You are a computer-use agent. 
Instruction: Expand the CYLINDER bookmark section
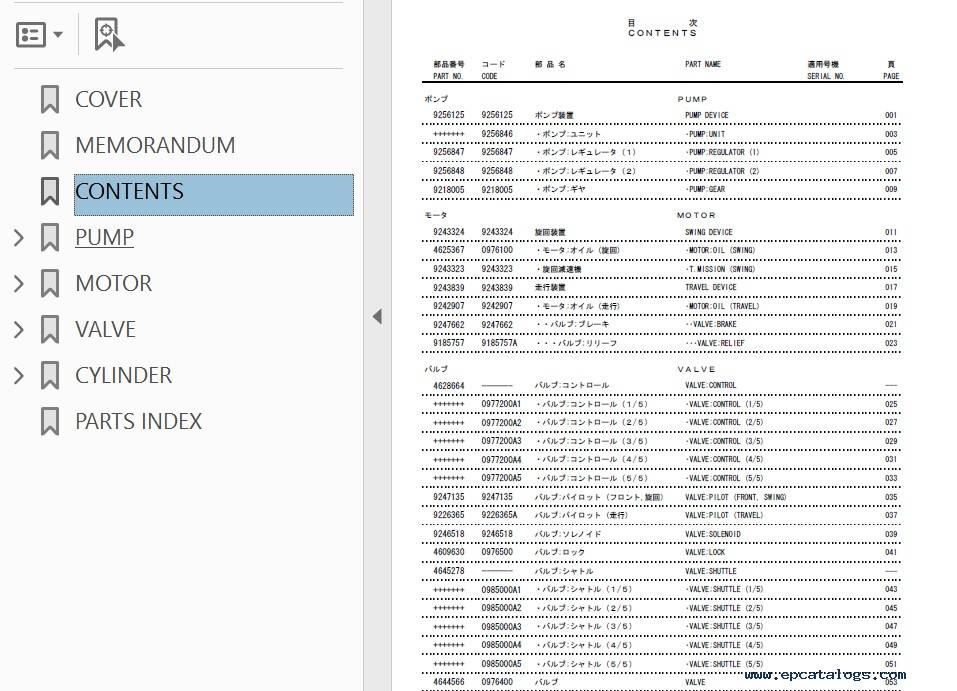point(19,375)
